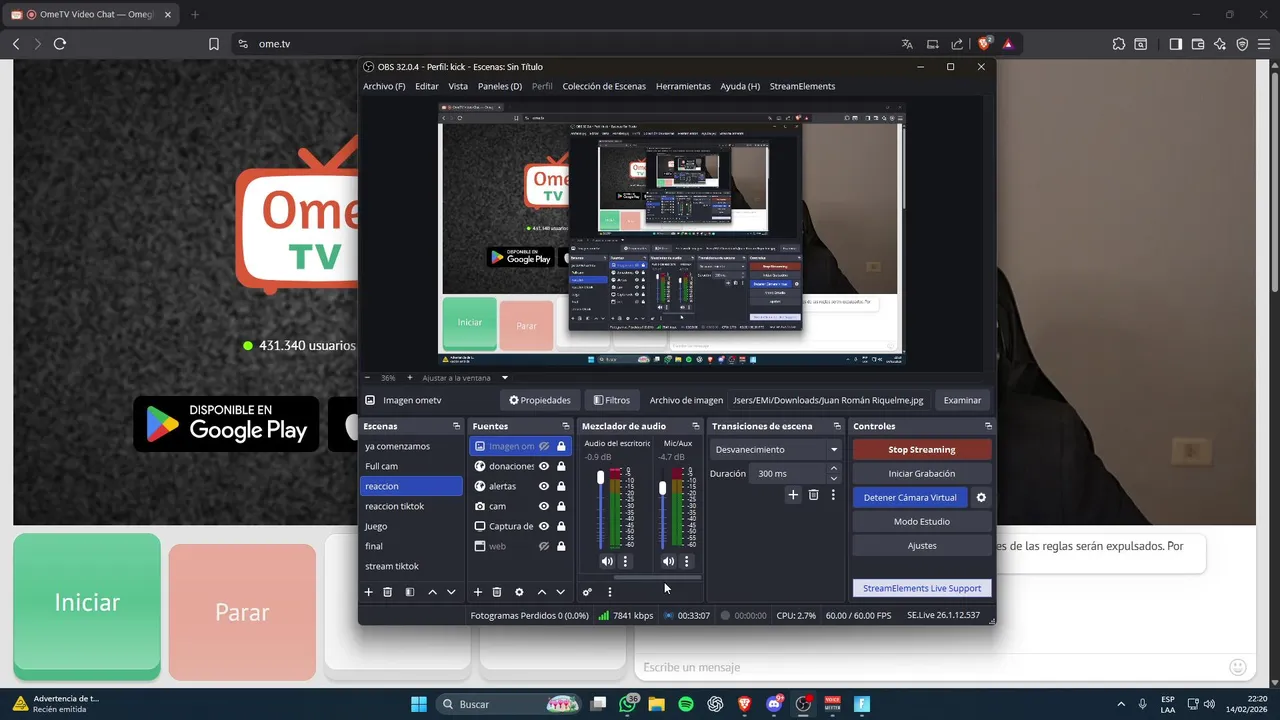The image size is (1280, 720).
Task: Add a scene transition with plus icon
Action: (793, 495)
